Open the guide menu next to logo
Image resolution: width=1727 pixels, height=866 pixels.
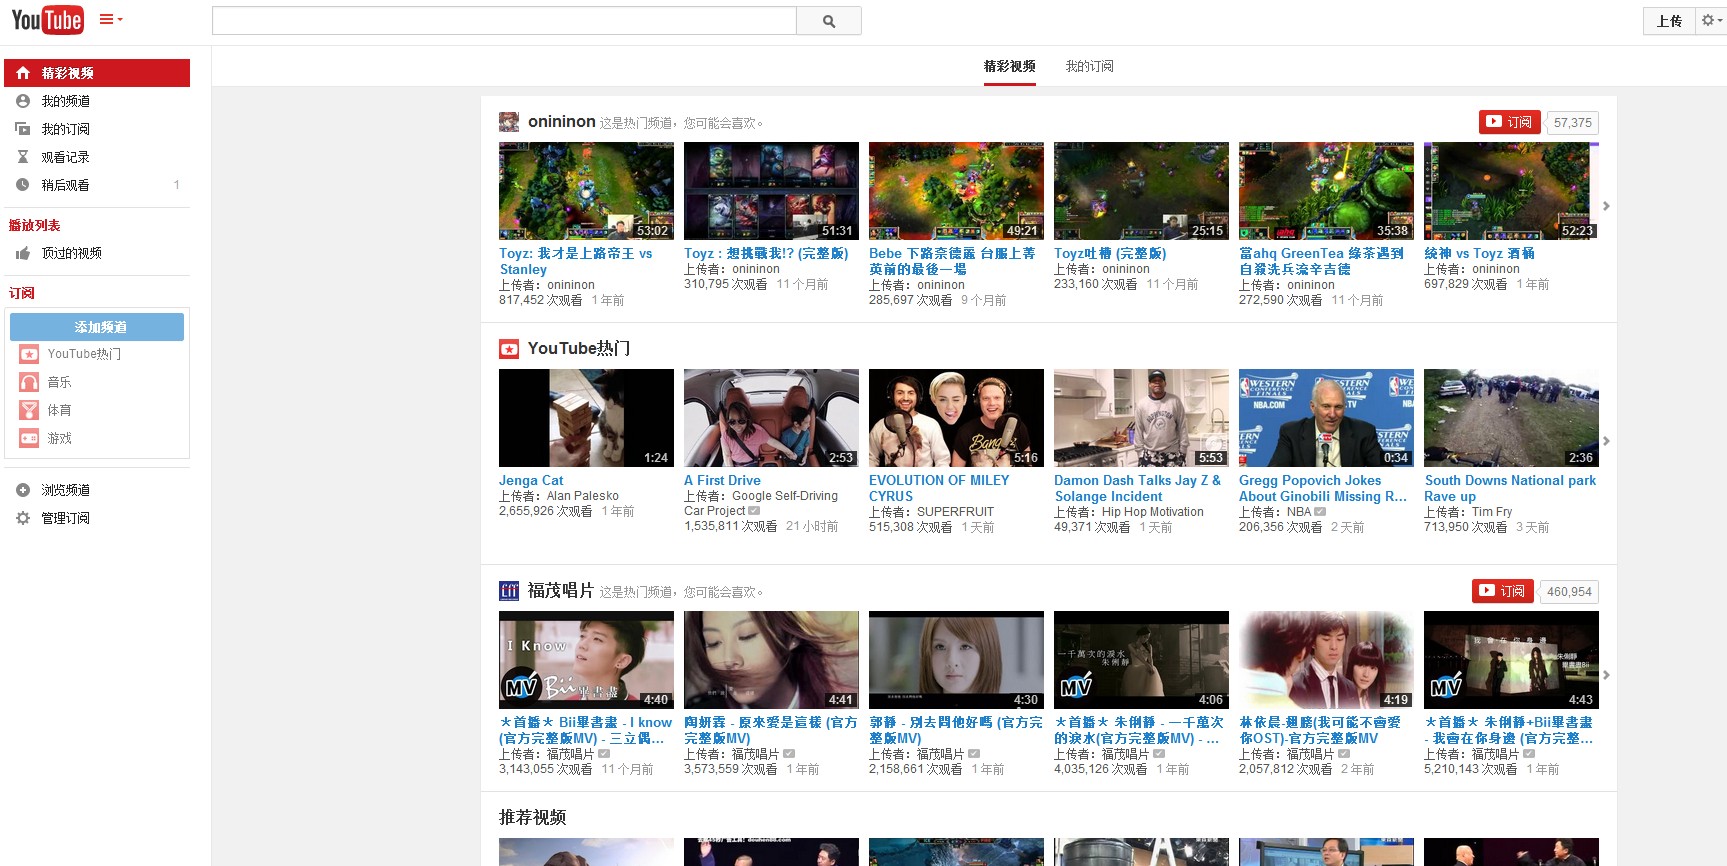point(111,20)
